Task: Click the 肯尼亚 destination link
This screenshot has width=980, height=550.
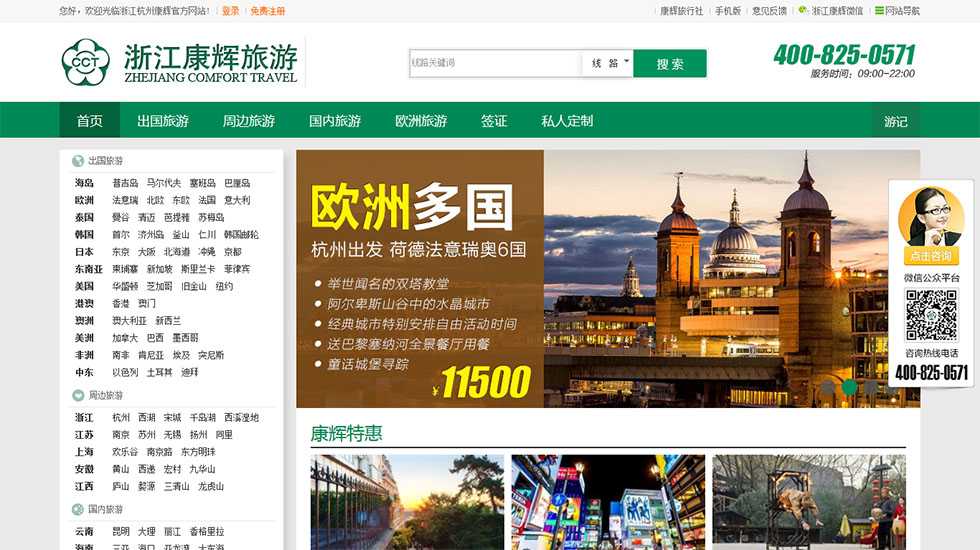Action: click(151, 355)
